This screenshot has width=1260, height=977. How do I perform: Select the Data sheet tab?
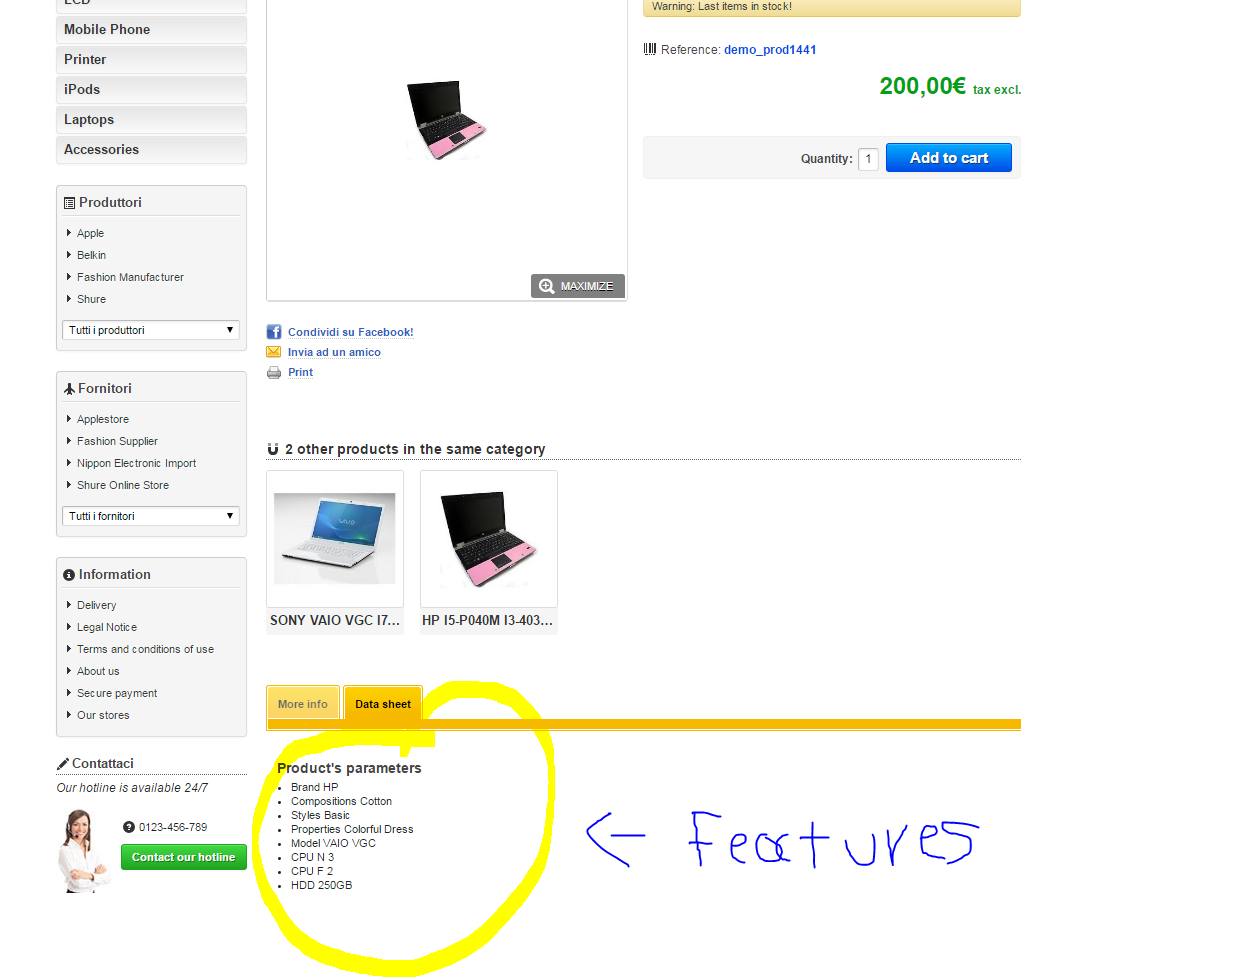383,703
